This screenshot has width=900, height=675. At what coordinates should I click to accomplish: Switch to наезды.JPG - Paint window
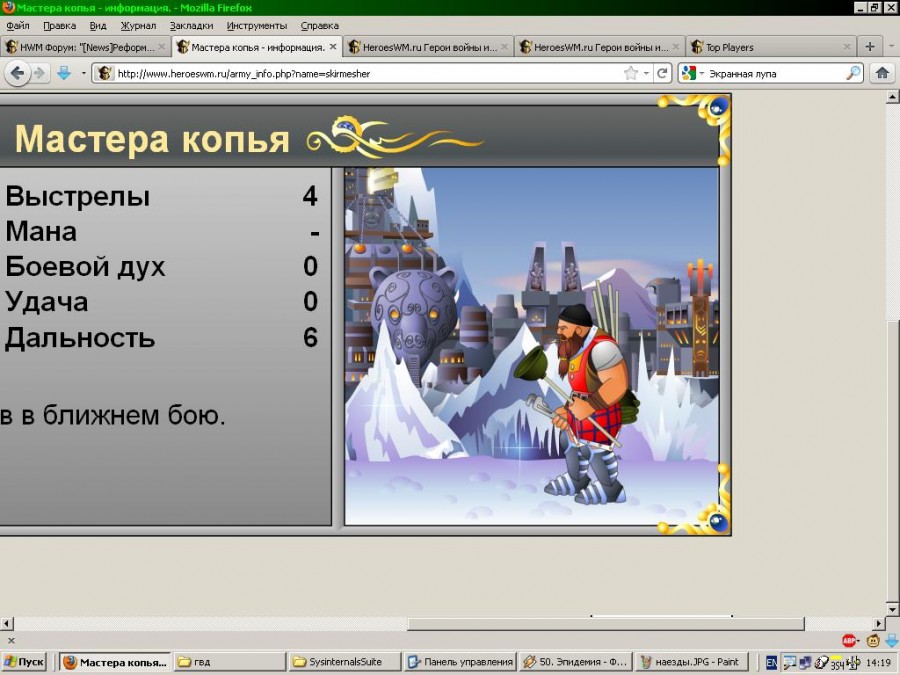pyautogui.click(x=690, y=662)
